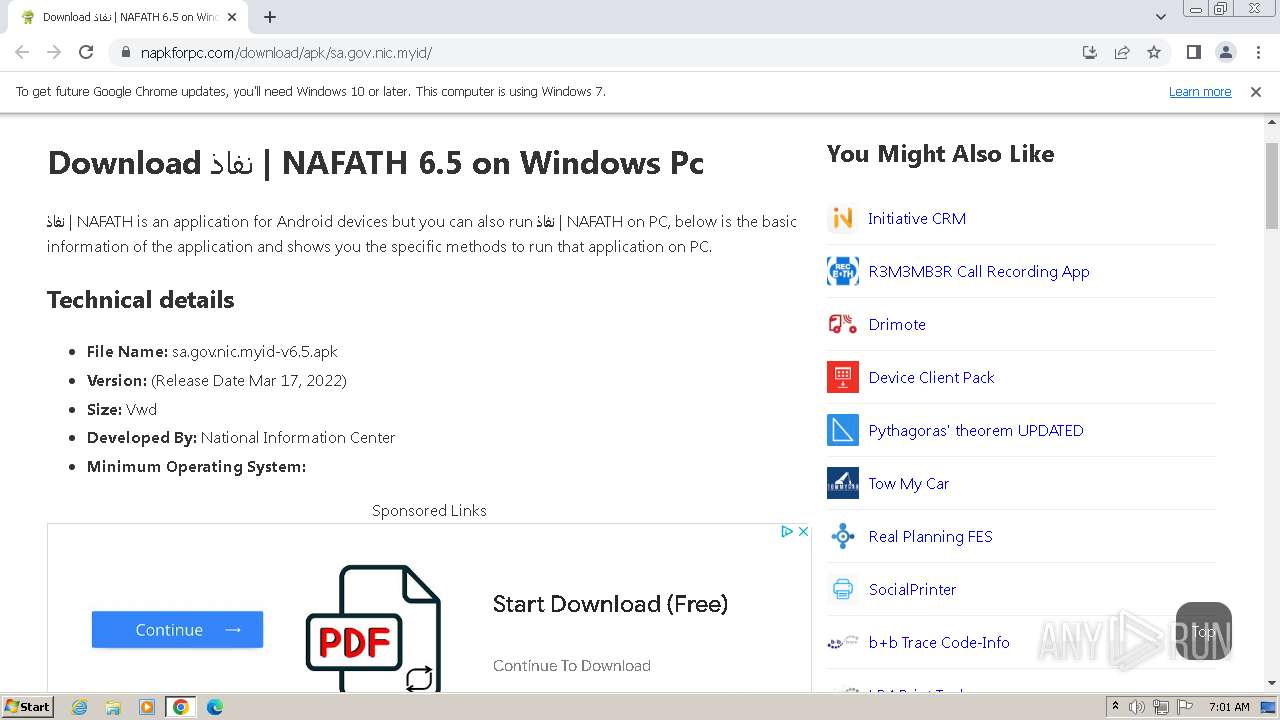This screenshot has height=720, width=1280.
Task: Click the address bar URL field
Action: coord(600,52)
